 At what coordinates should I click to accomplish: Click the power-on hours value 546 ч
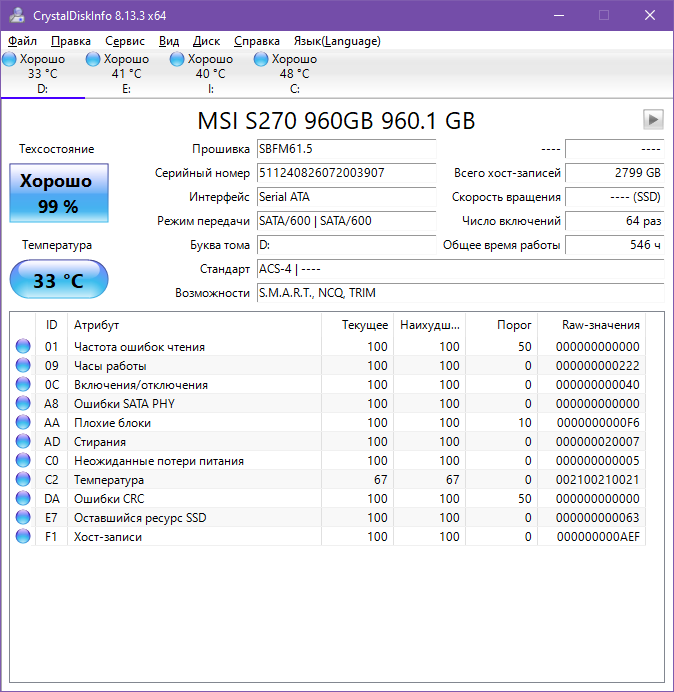(x=614, y=245)
